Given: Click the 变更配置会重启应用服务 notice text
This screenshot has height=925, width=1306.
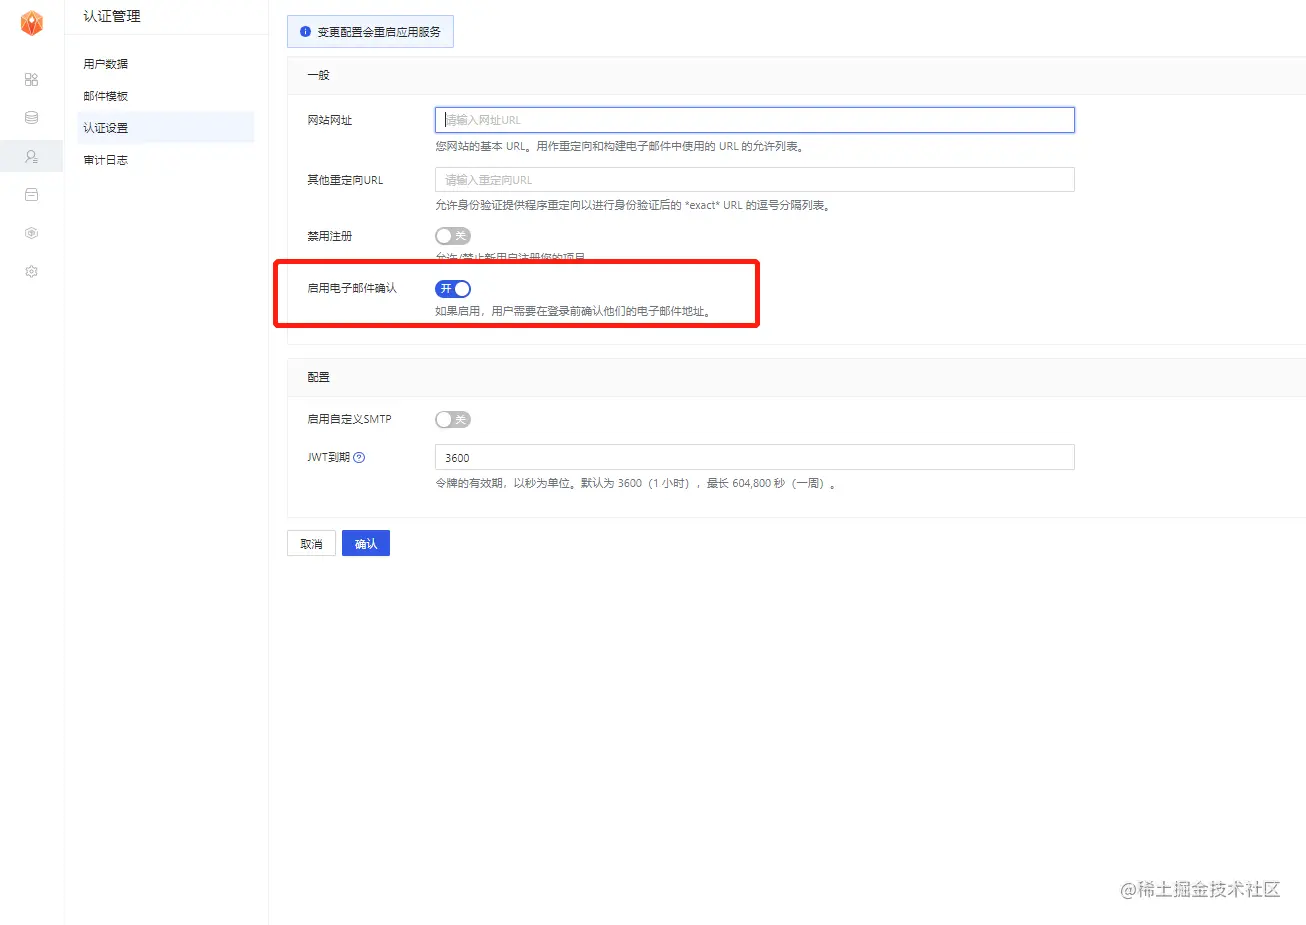Looking at the screenshot, I should click(379, 32).
